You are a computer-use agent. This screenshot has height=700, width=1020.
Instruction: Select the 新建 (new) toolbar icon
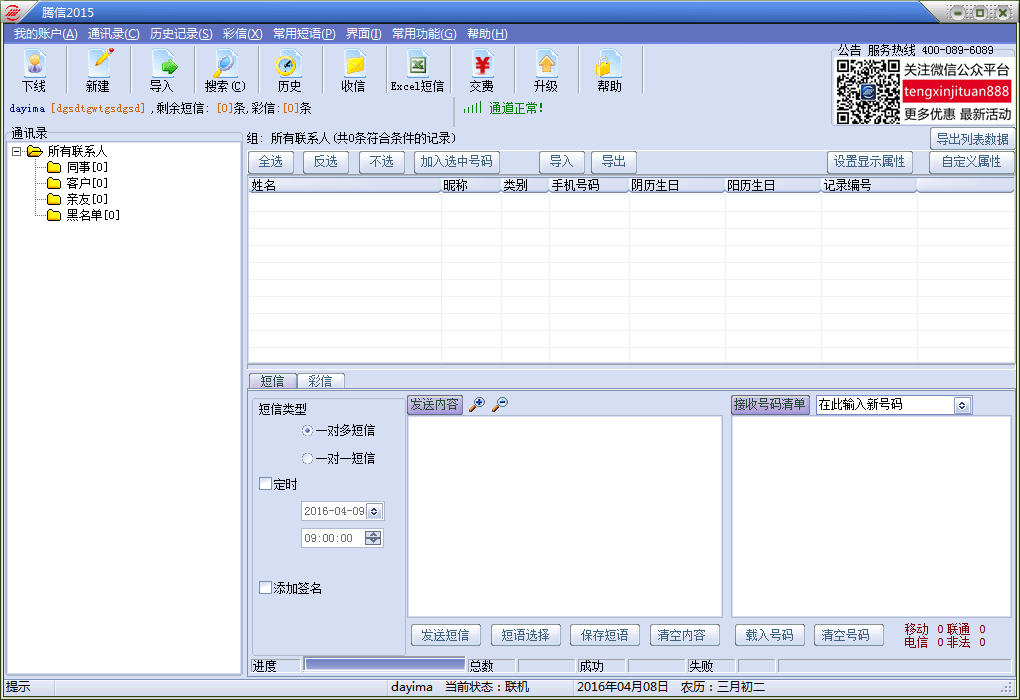(96, 69)
